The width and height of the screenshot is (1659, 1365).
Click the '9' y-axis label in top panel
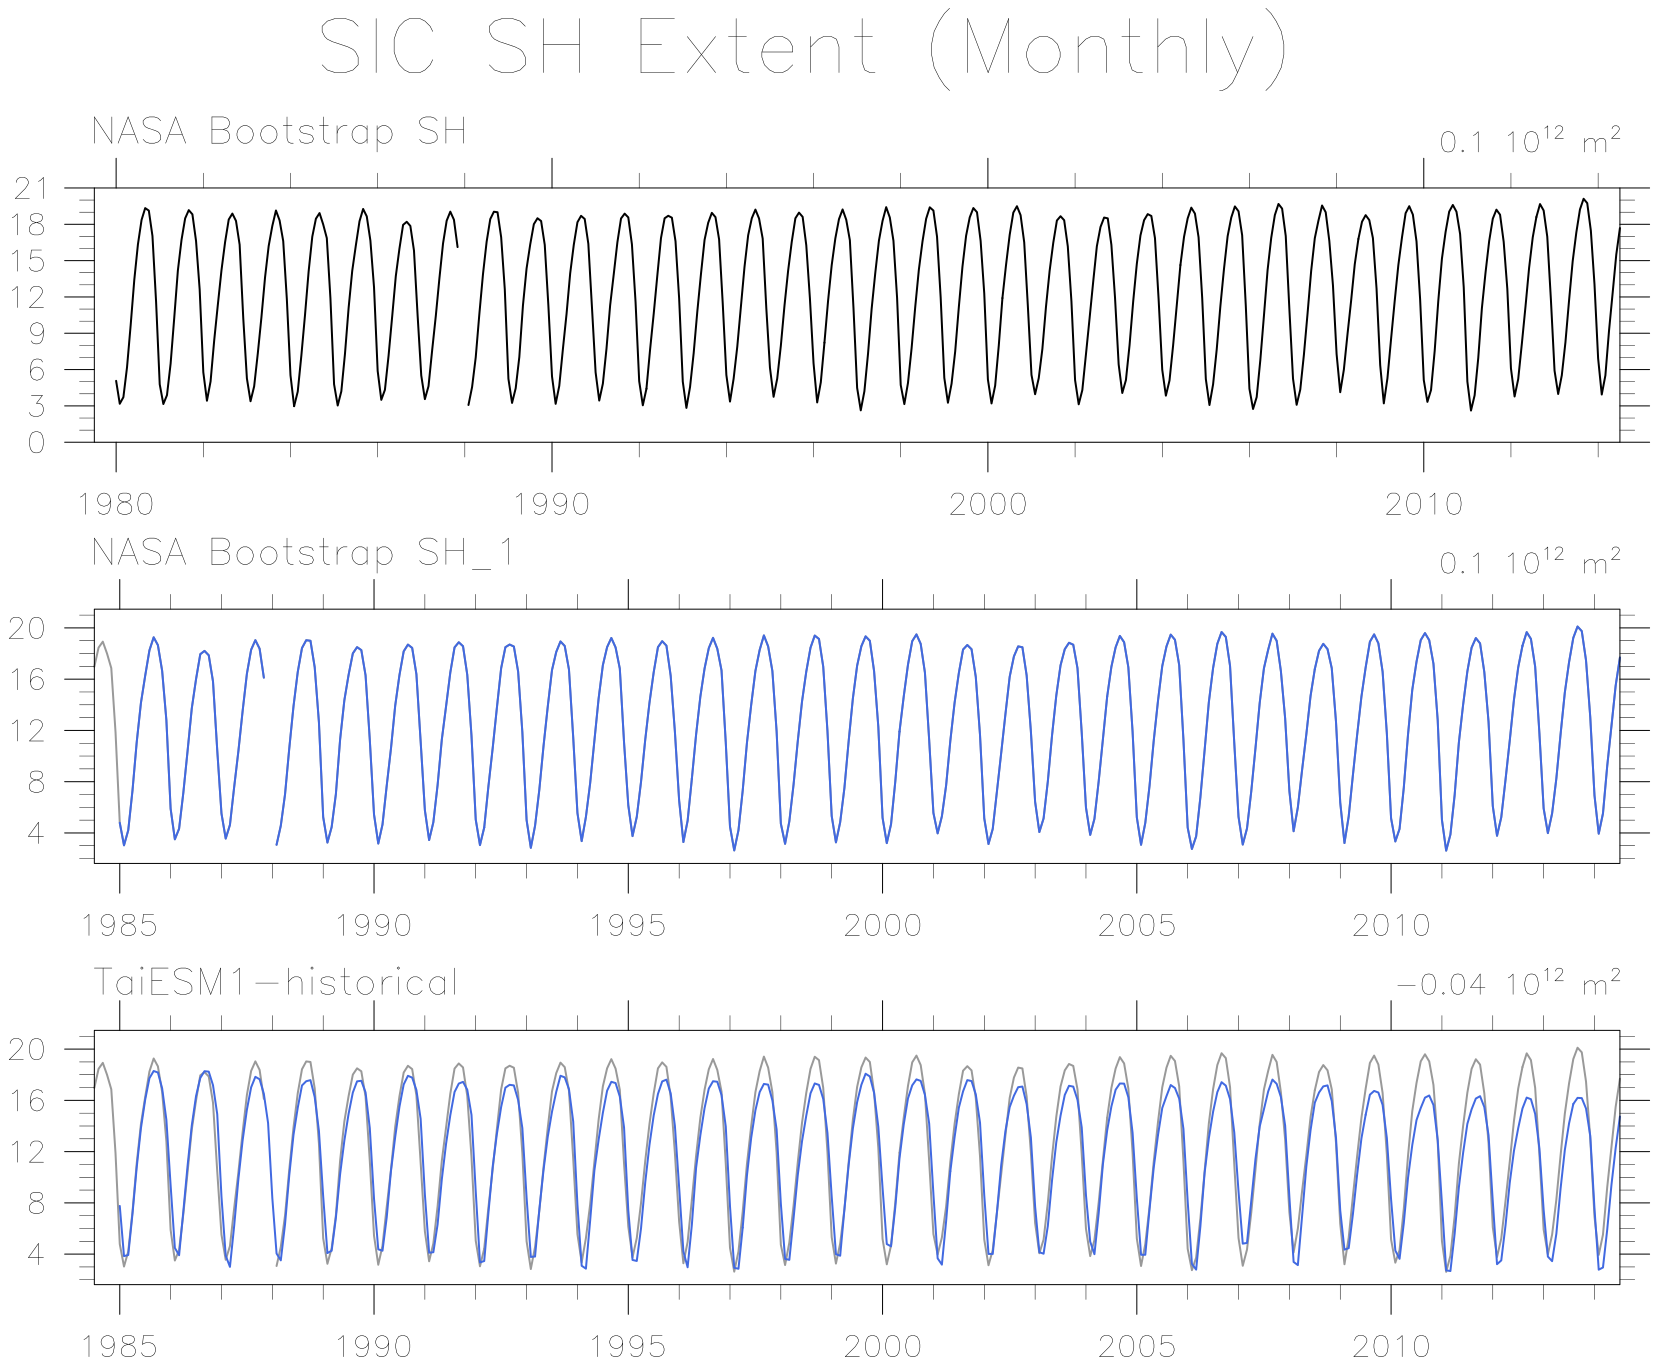pyautogui.click(x=37, y=333)
